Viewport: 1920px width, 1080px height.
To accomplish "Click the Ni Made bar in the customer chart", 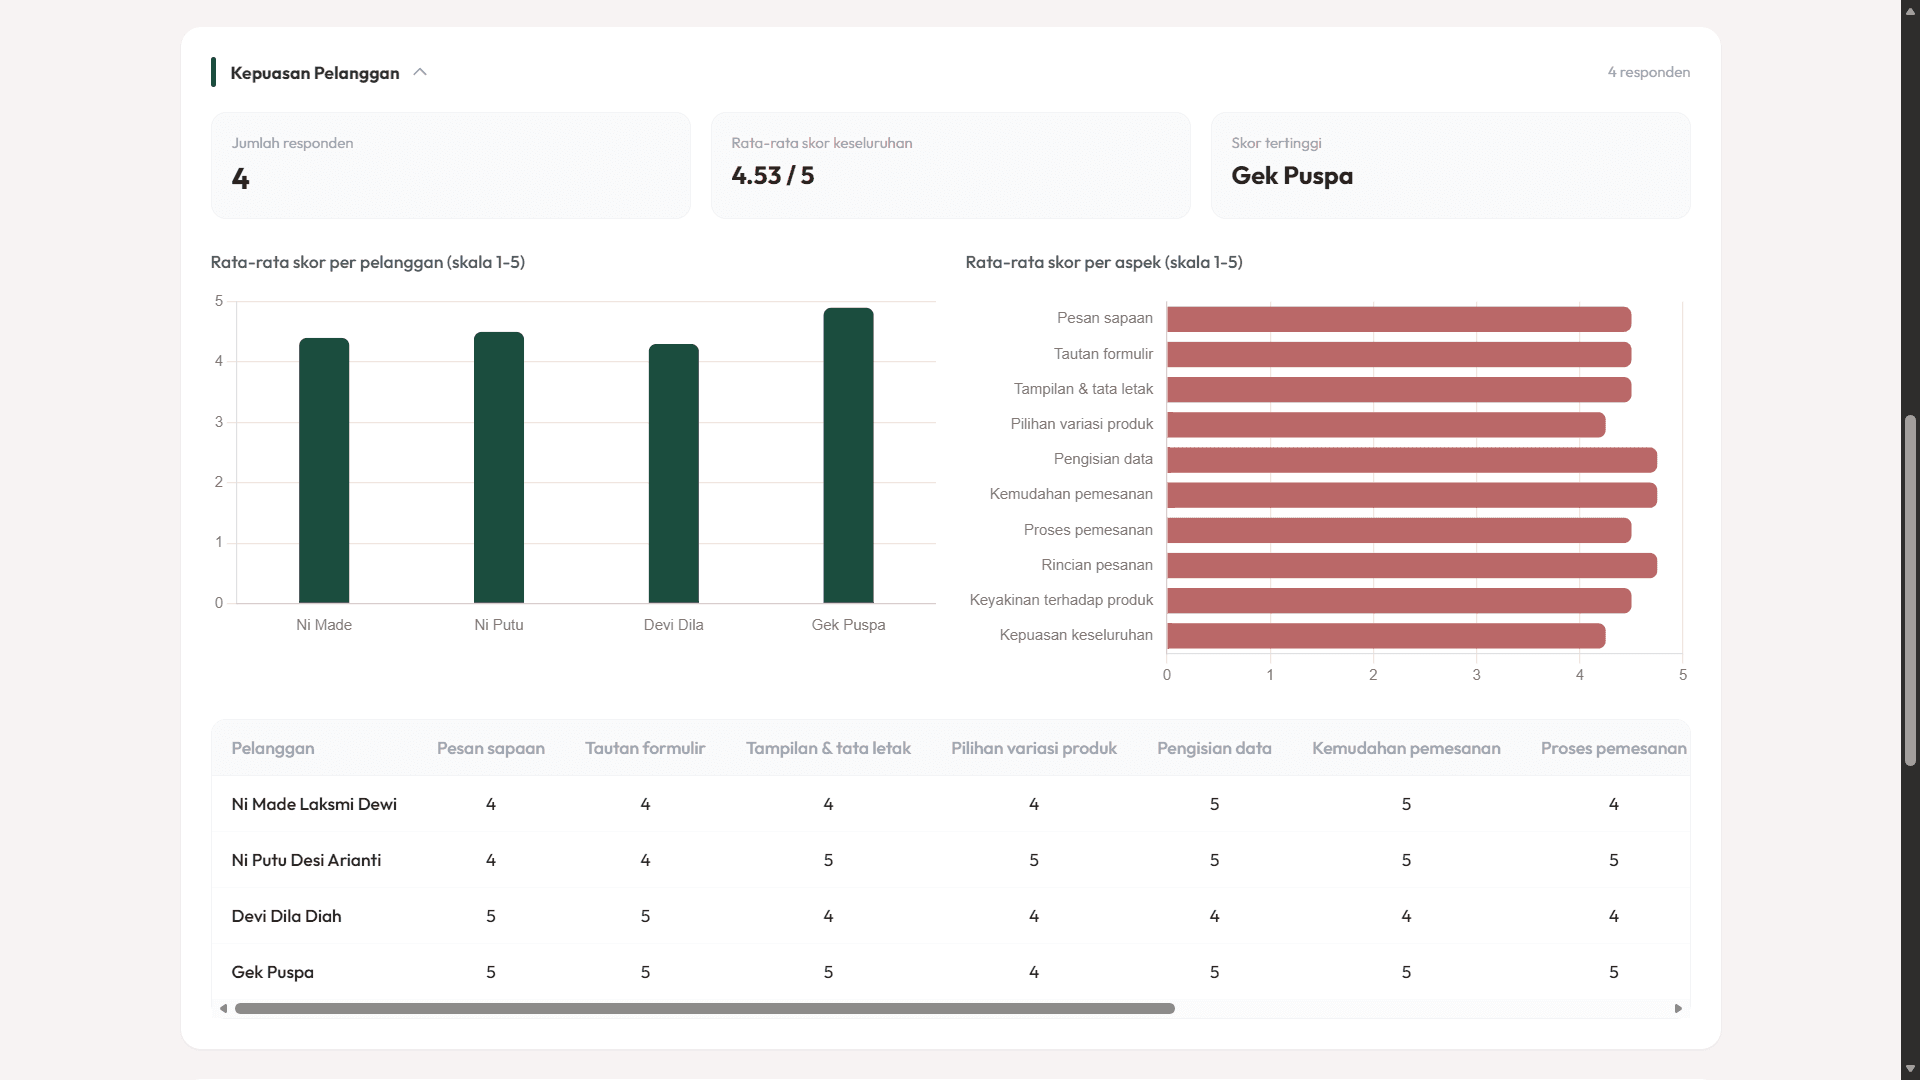I will pos(324,470).
